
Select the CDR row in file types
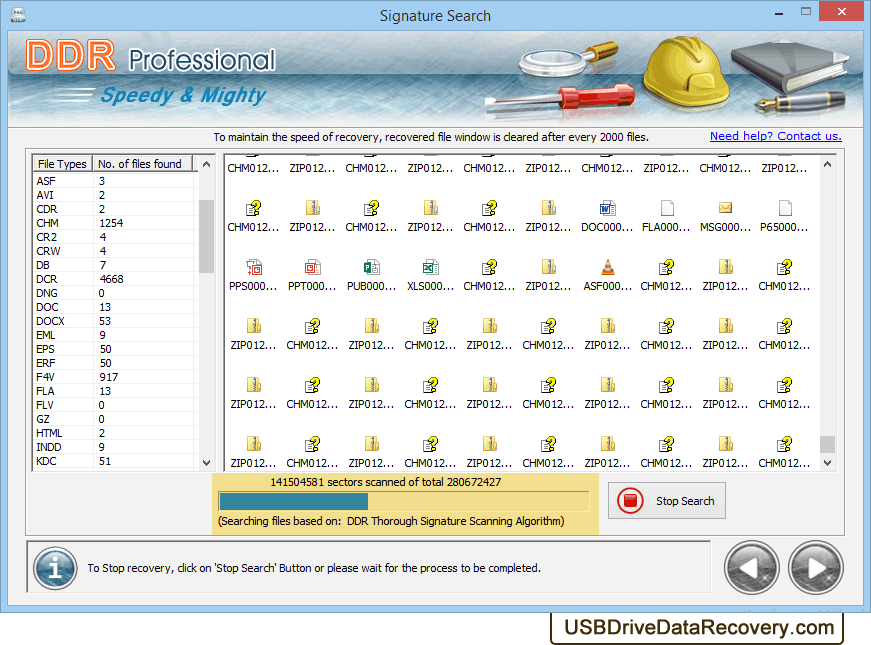pyautogui.click(x=116, y=209)
